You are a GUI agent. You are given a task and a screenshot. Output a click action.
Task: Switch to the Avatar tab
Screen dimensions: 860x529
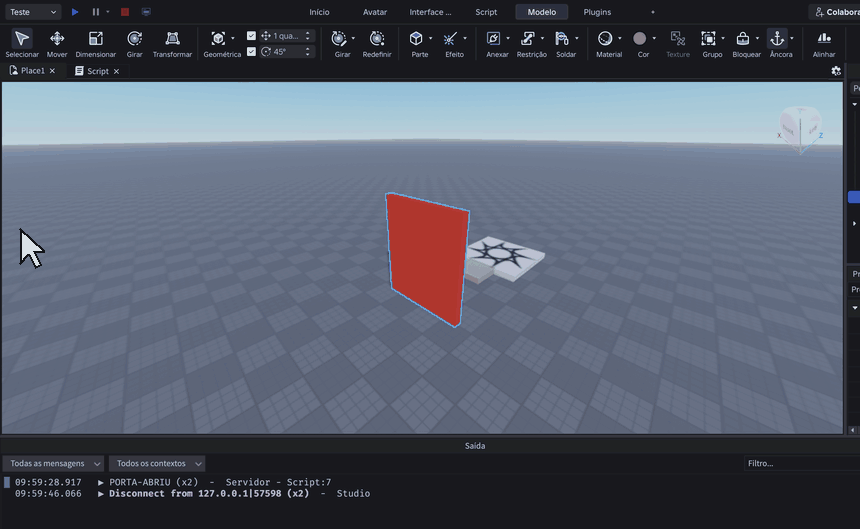[375, 12]
